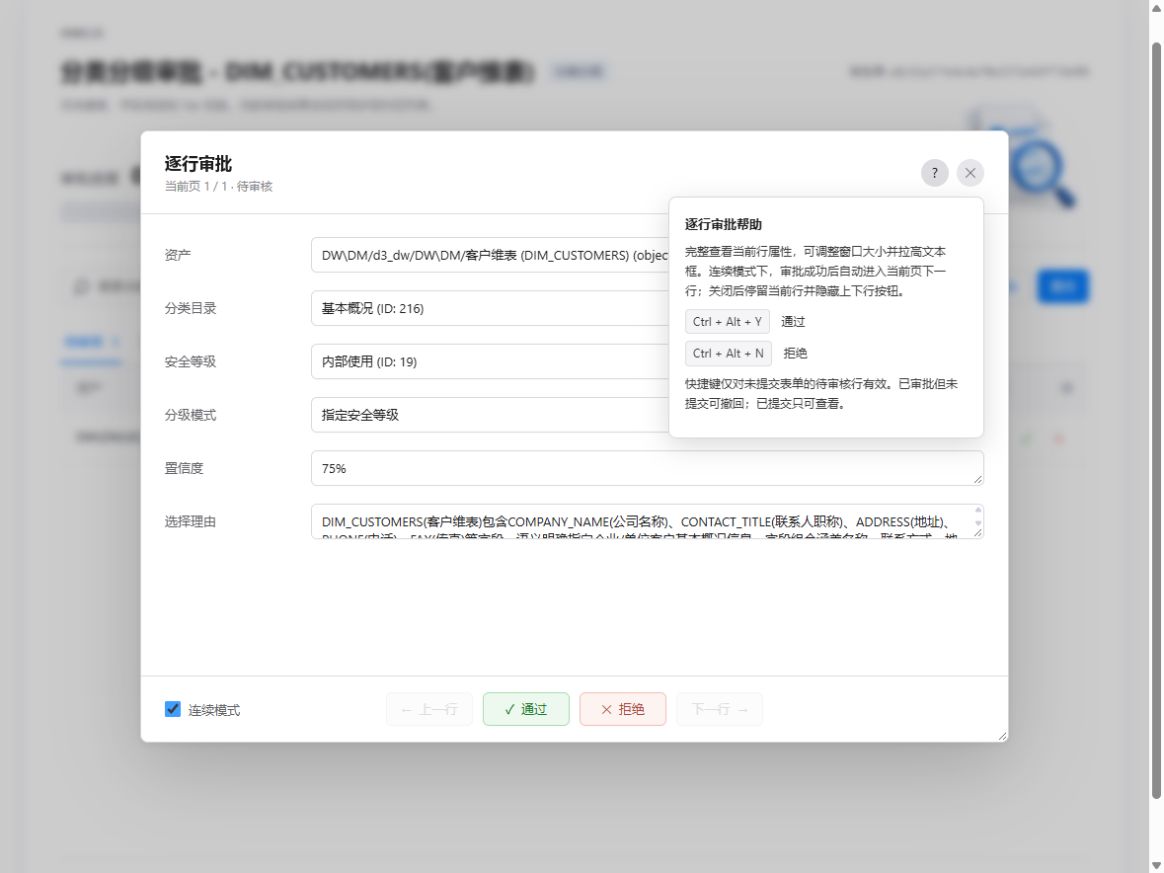Click the 上一行 previous row button
Image resolution: width=1164 pixels, height=873 pixels.
pos(429,709)
